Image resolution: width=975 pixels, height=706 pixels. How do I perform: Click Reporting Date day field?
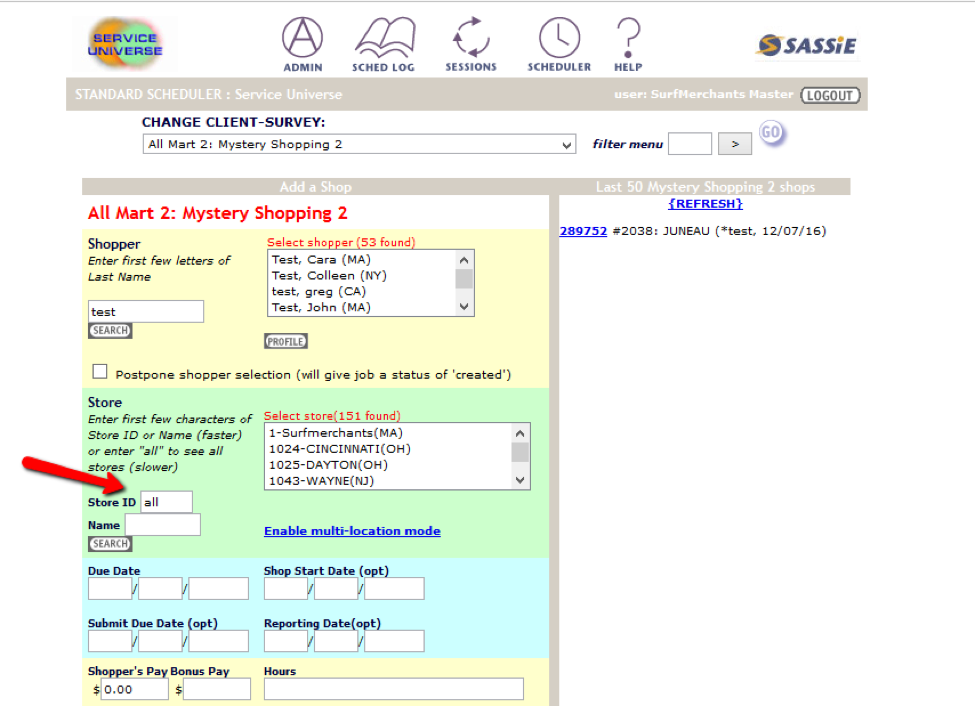click(x=336, y=641)
